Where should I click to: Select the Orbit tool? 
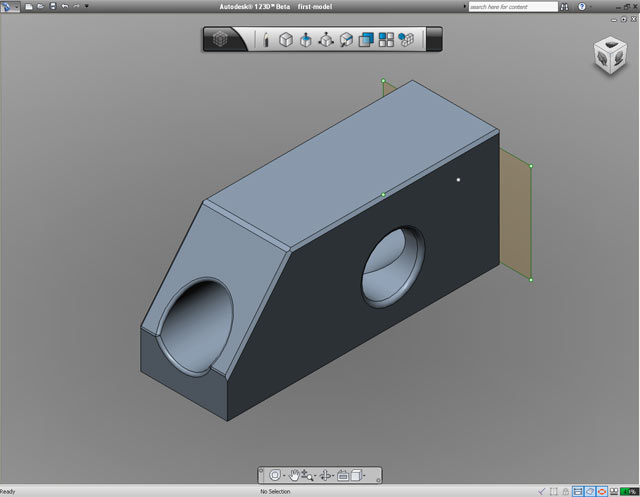coord(325,475)
